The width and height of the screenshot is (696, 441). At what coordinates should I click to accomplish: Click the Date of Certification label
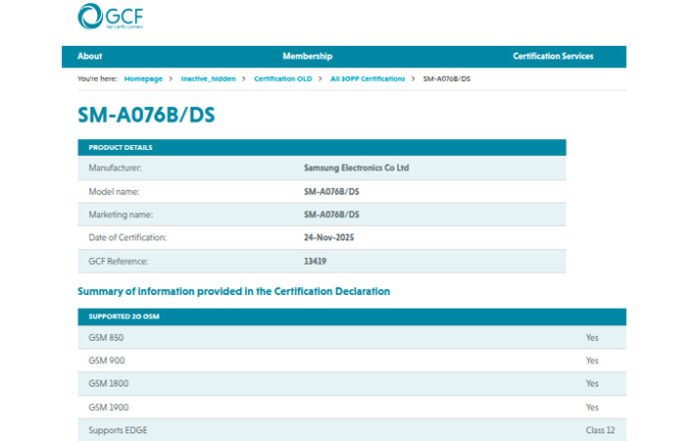click(x=127, y=237)
